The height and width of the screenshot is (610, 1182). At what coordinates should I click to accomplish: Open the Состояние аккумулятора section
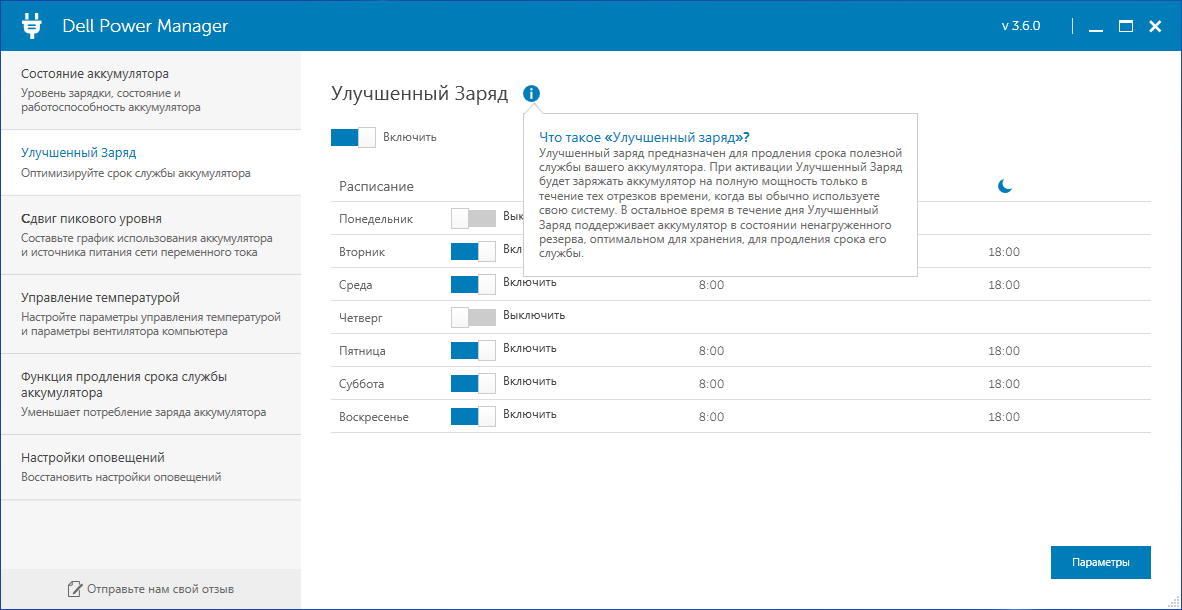(151, 90)
